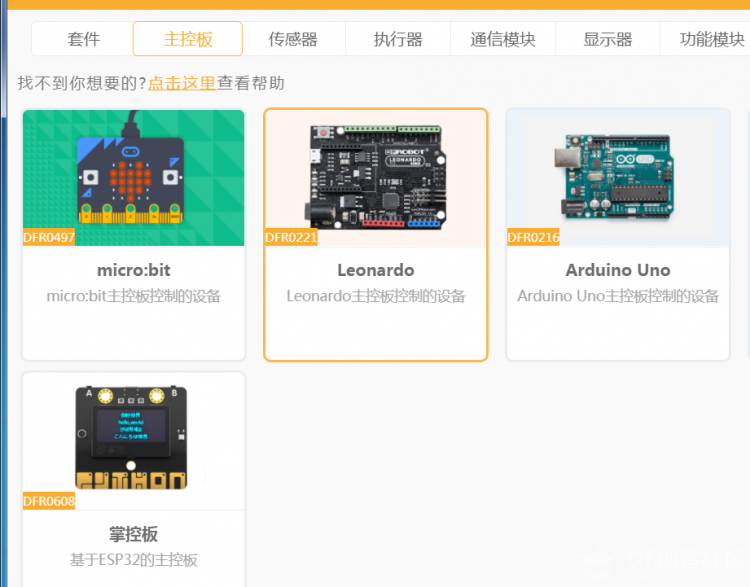Click the DFR0497 product code label

49,237
